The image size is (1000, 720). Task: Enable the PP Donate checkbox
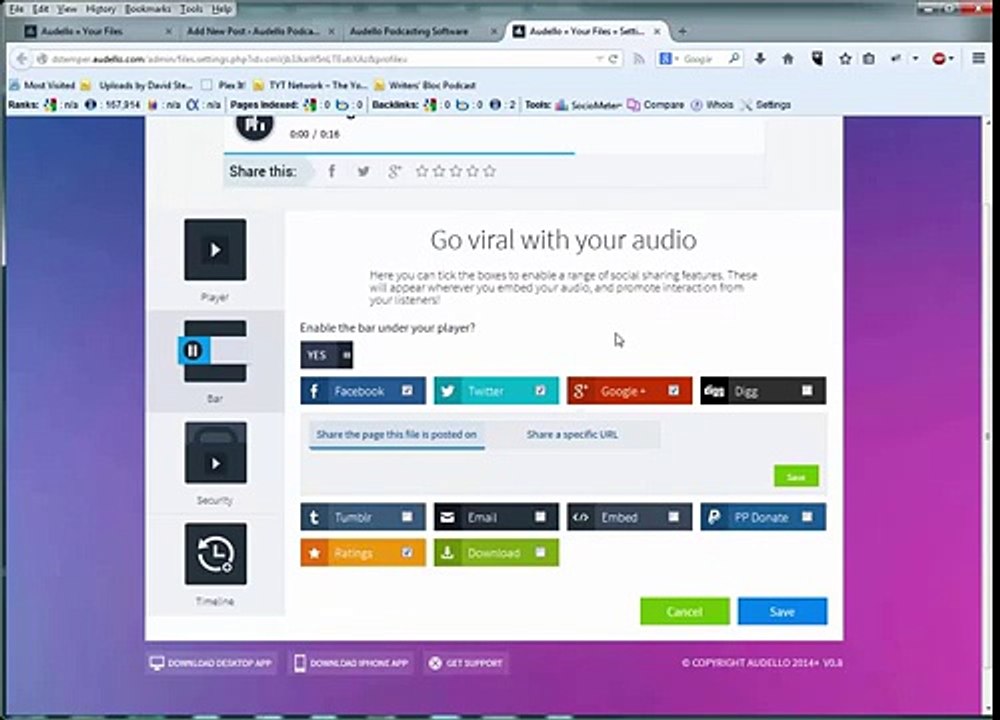[x=807, y=517]
